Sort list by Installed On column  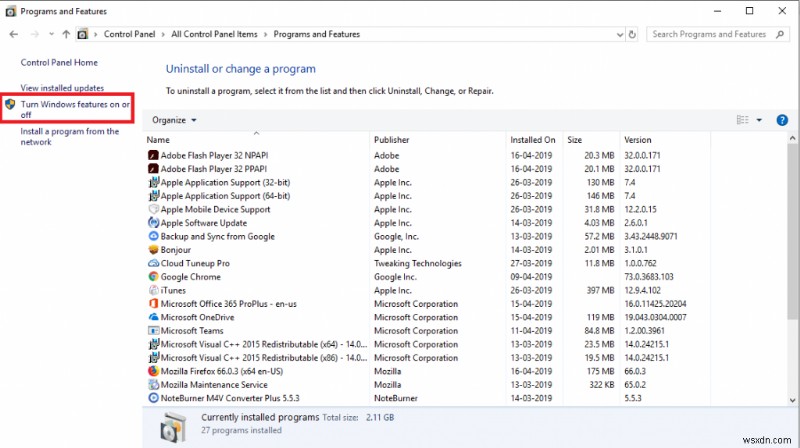(533, 140)
